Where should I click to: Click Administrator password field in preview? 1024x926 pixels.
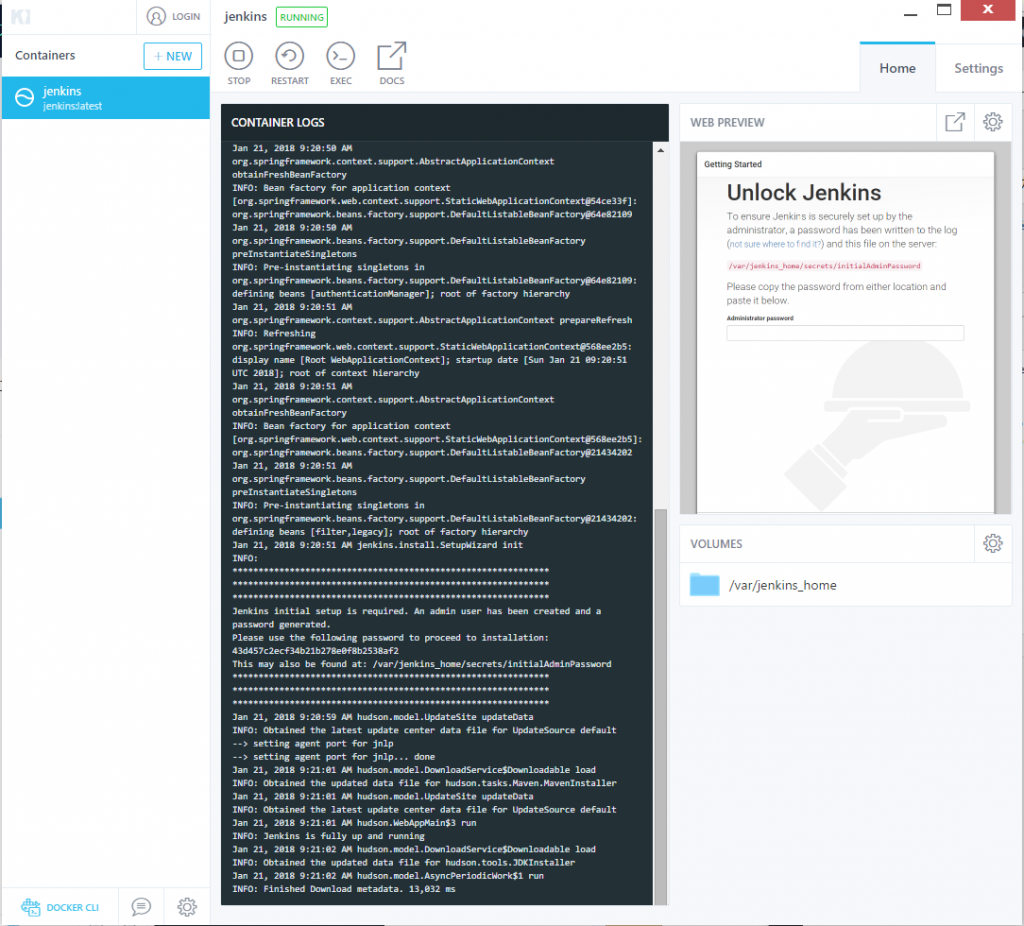point(845,333)
